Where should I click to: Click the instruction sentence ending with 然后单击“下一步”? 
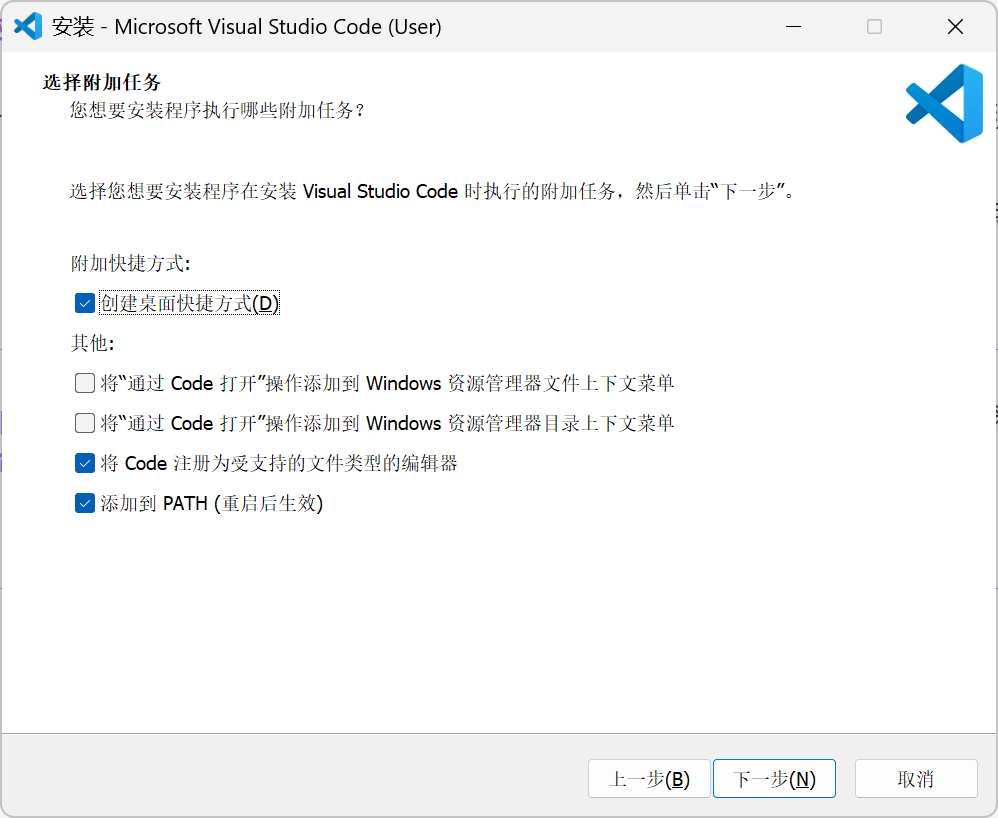point(432,191)
